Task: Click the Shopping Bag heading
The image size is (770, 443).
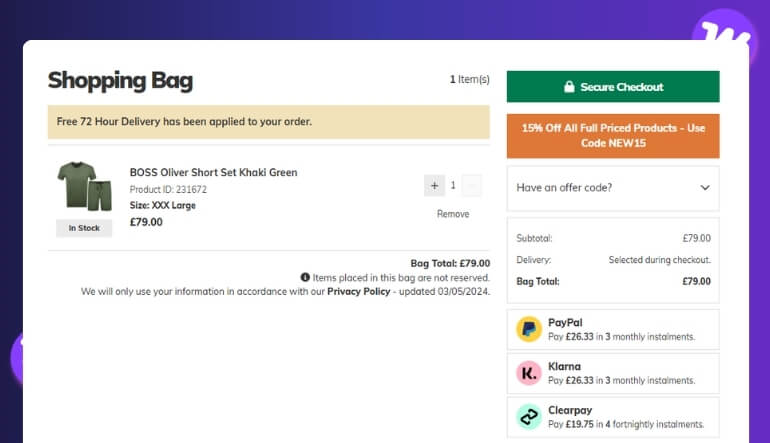Action: pyautogui.click(x=120, y=81)
